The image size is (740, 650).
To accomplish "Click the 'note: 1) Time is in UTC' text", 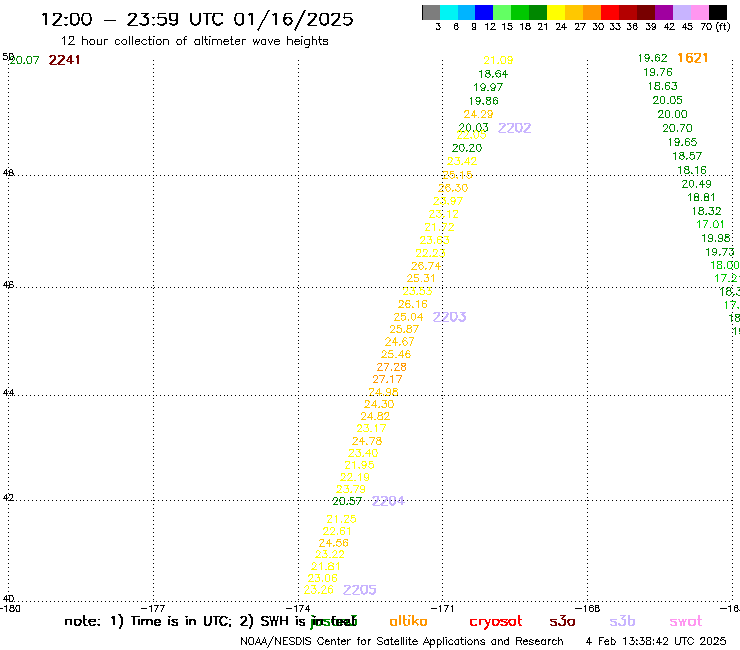I will [x=148, y=621].
